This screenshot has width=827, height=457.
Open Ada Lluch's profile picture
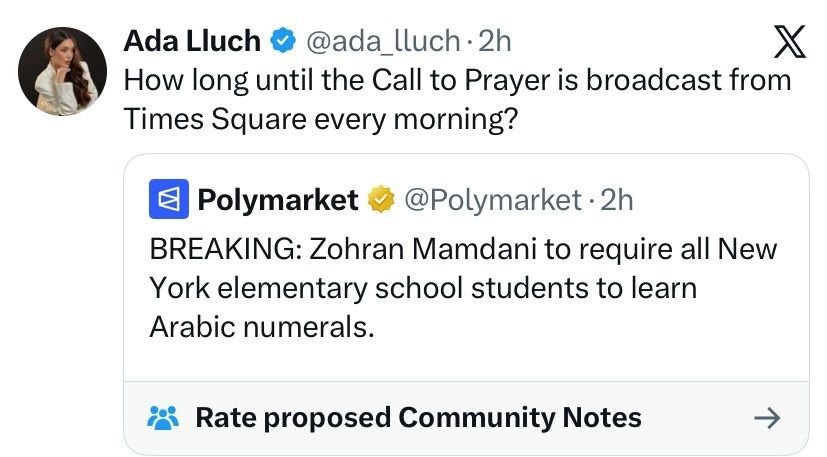coord(62,71)
